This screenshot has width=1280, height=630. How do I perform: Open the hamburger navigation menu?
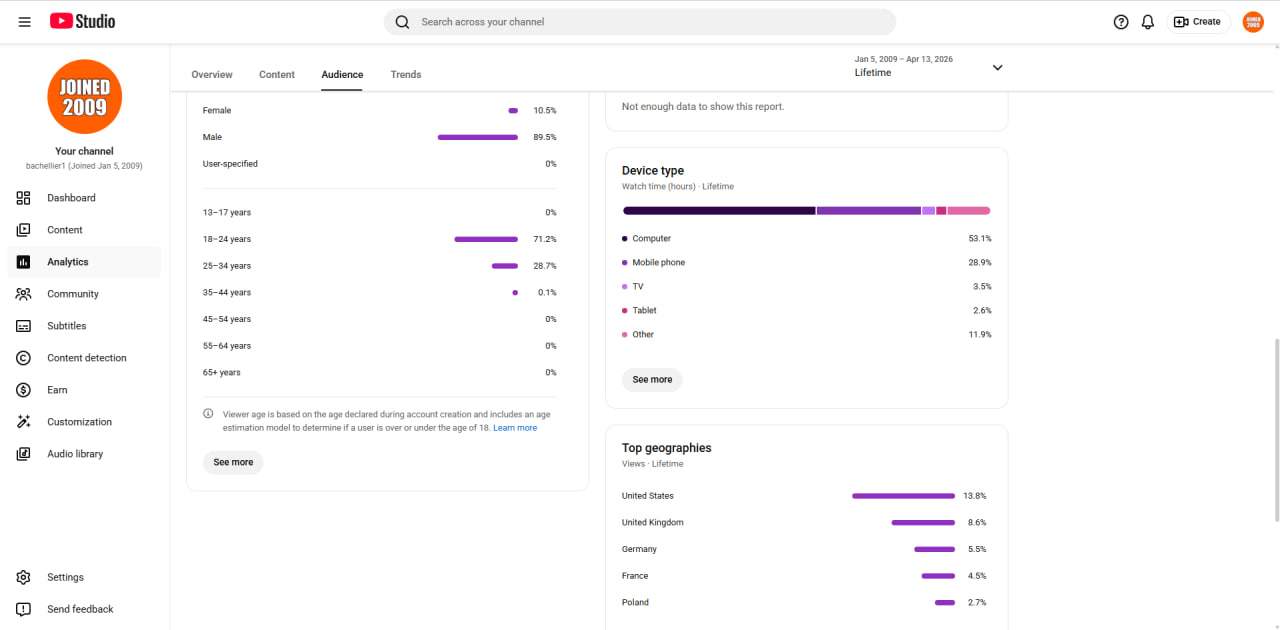click(x=25, y=22)
